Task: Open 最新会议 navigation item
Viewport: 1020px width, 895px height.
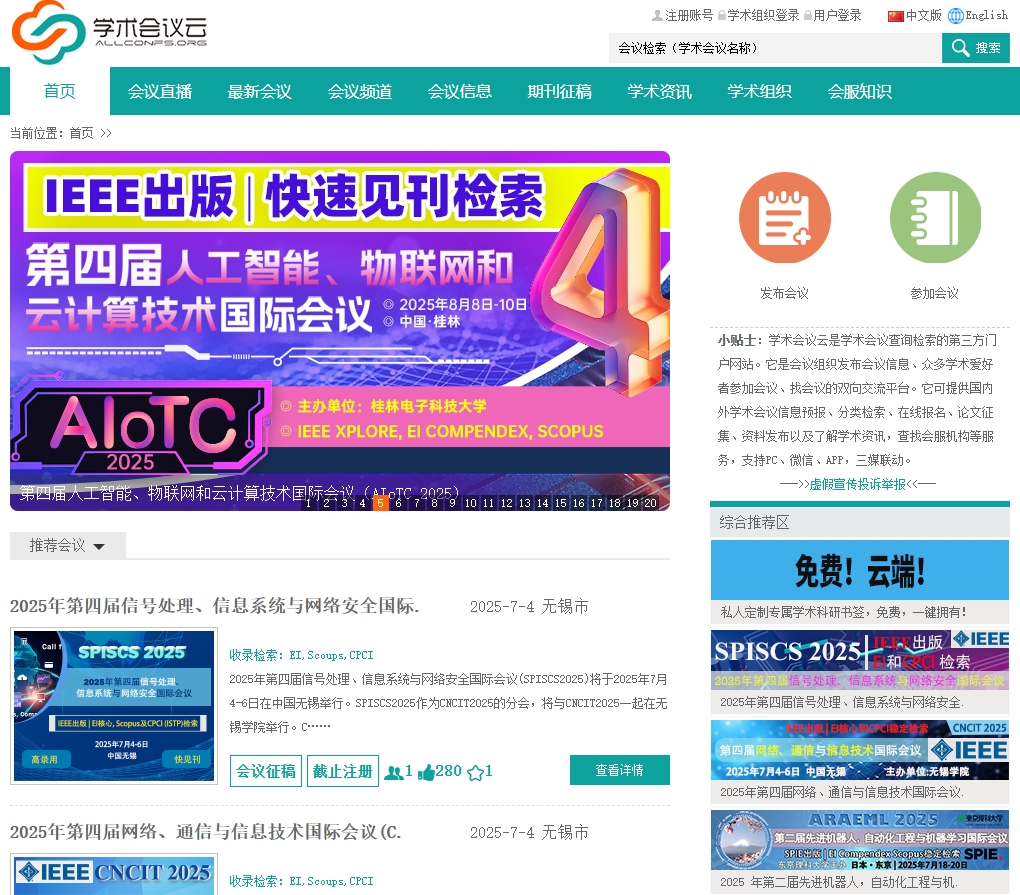Action: 260,92
